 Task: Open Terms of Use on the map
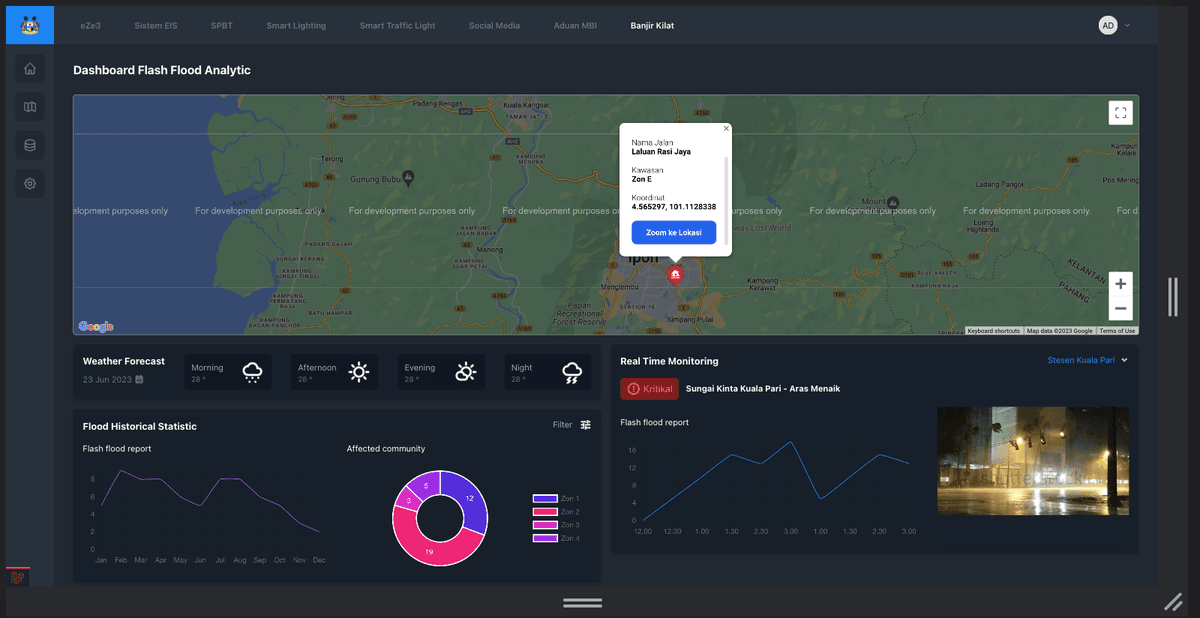(x=1117, y=329)
